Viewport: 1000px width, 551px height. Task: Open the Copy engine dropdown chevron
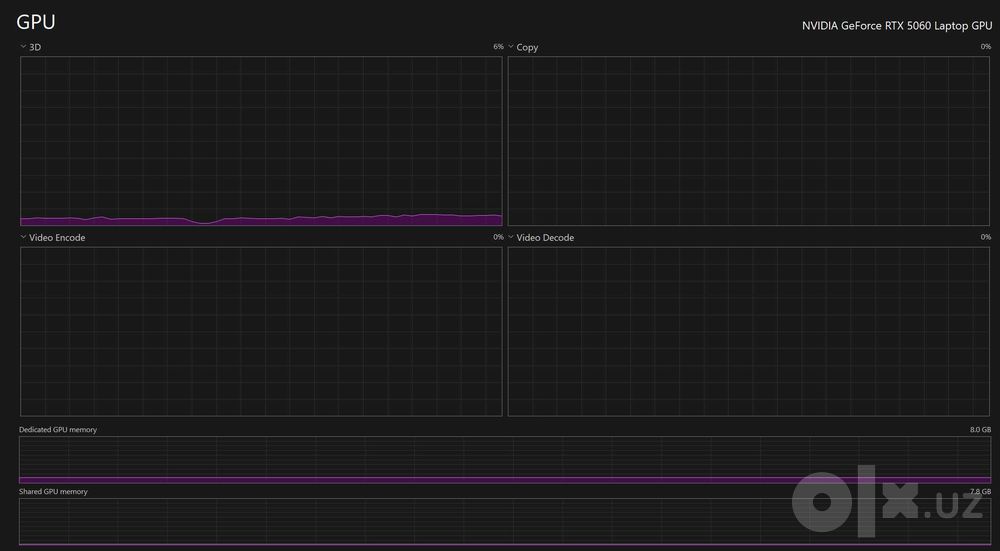(x=511, y=47)
